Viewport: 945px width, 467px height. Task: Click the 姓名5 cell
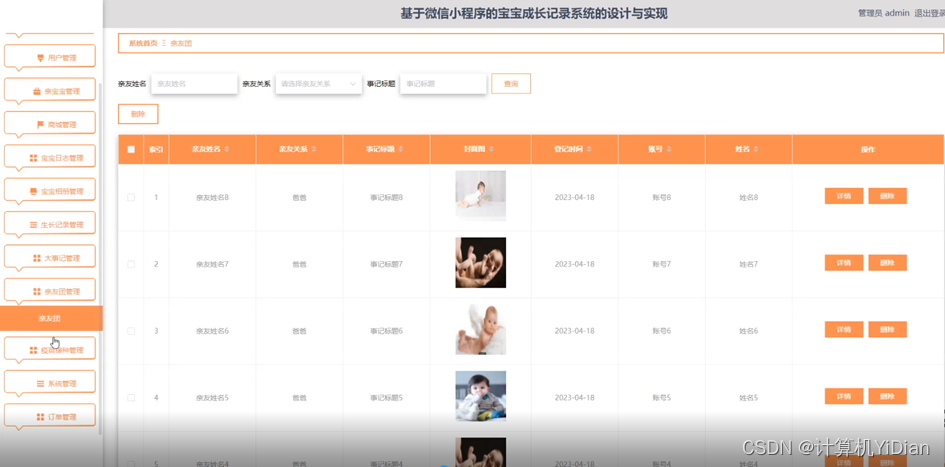click(x=749, y=398)
